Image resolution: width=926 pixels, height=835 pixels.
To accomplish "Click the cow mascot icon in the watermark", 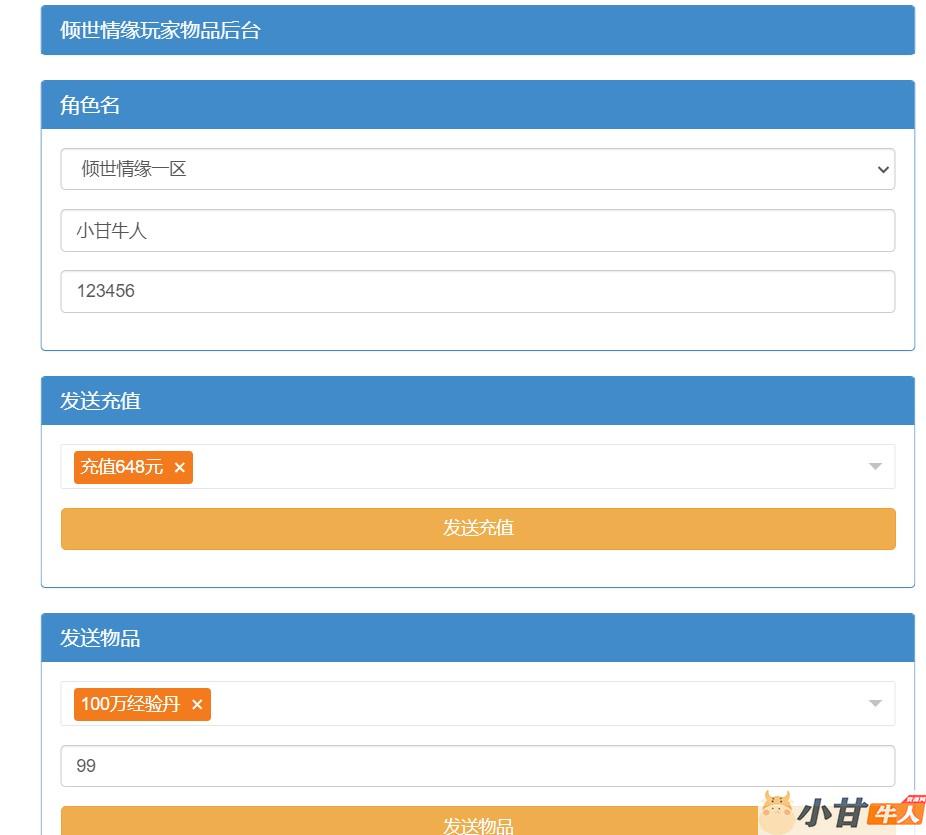I will pyautogui.click(x=777, y=811).
